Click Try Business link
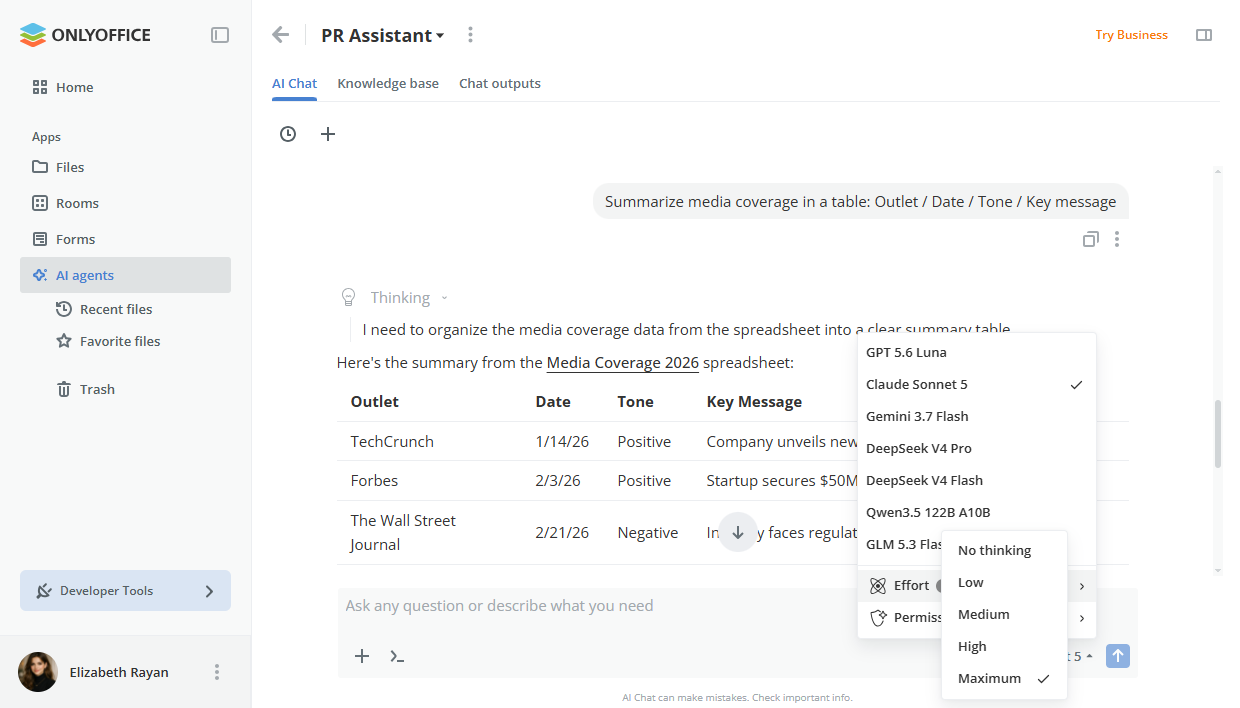The height and width of the screenshot is (708, 1240). point(1131,35)
